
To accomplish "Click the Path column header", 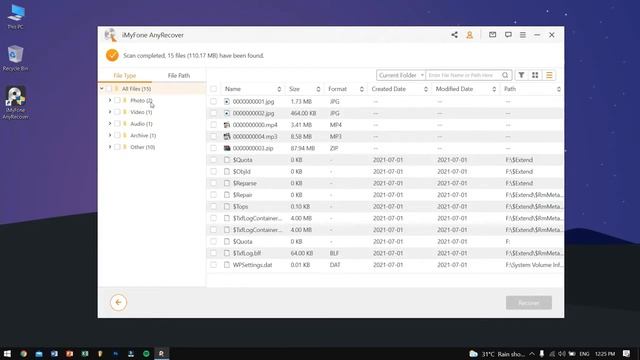I will tap(510, 89).
